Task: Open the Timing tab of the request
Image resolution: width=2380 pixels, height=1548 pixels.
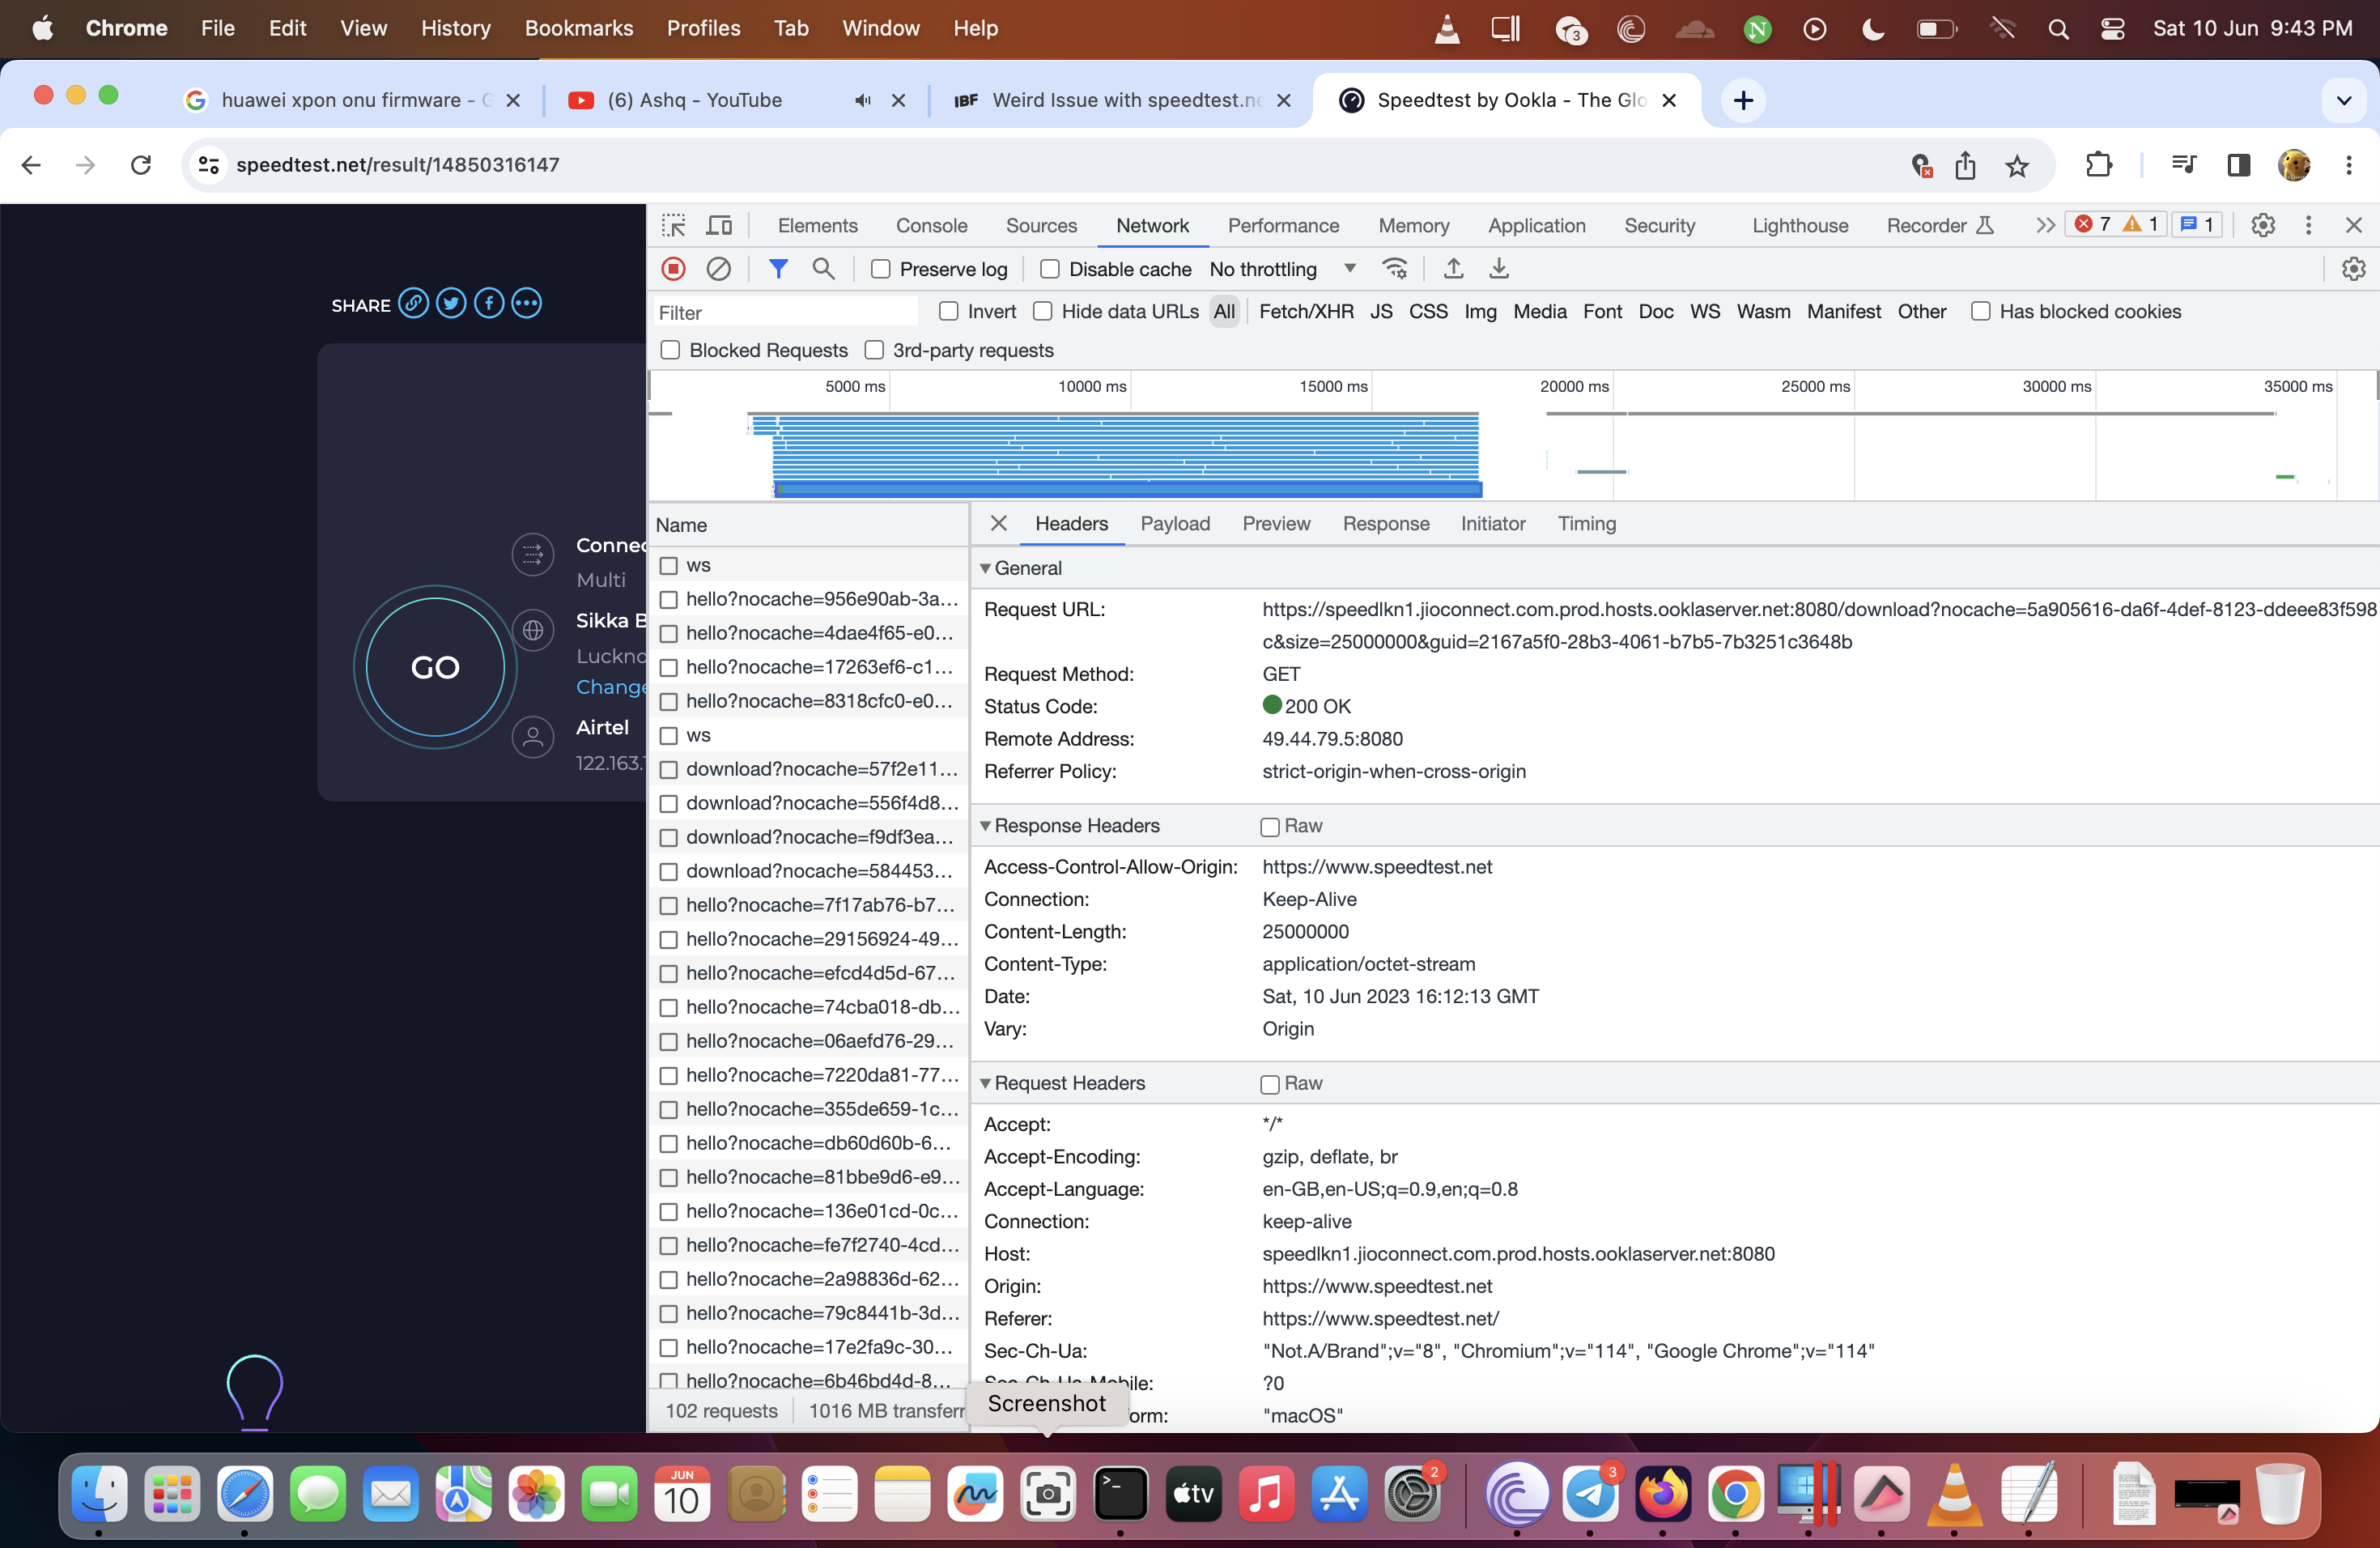Action: click(x=1586, y=523)
